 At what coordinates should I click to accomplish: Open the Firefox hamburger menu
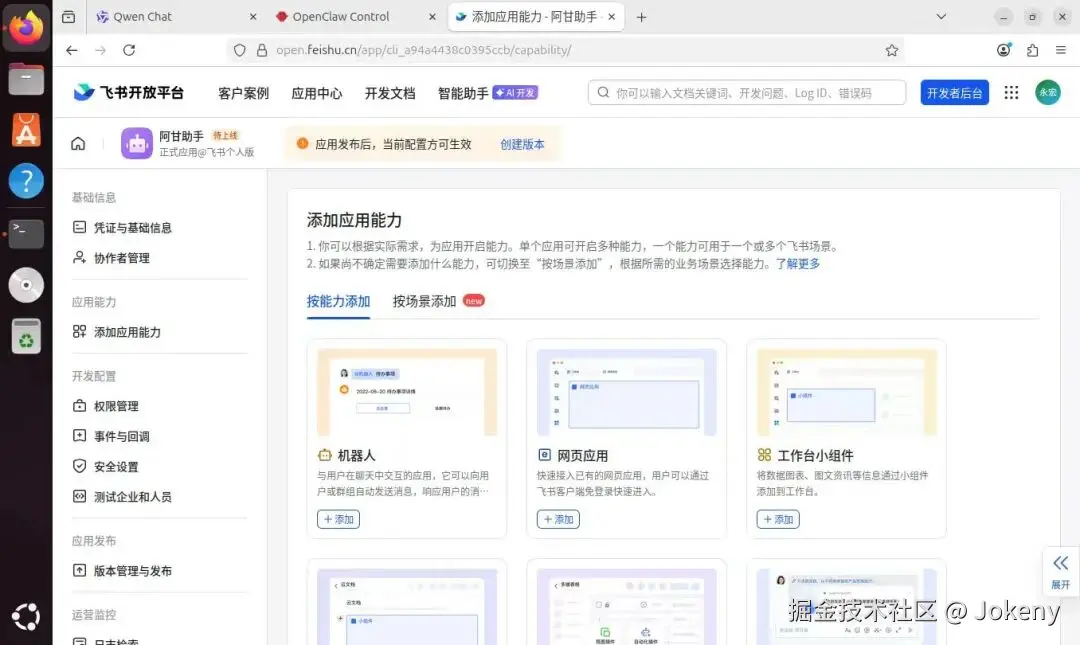pyautogui.click(x=1061, y=50)
